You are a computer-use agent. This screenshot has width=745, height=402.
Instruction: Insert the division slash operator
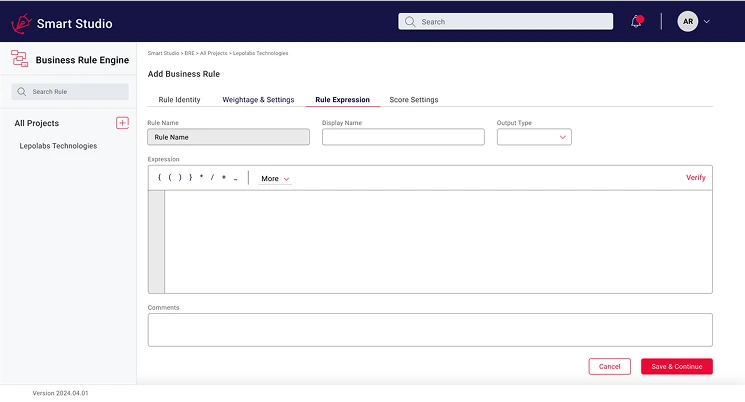click(x=212, y=178)
